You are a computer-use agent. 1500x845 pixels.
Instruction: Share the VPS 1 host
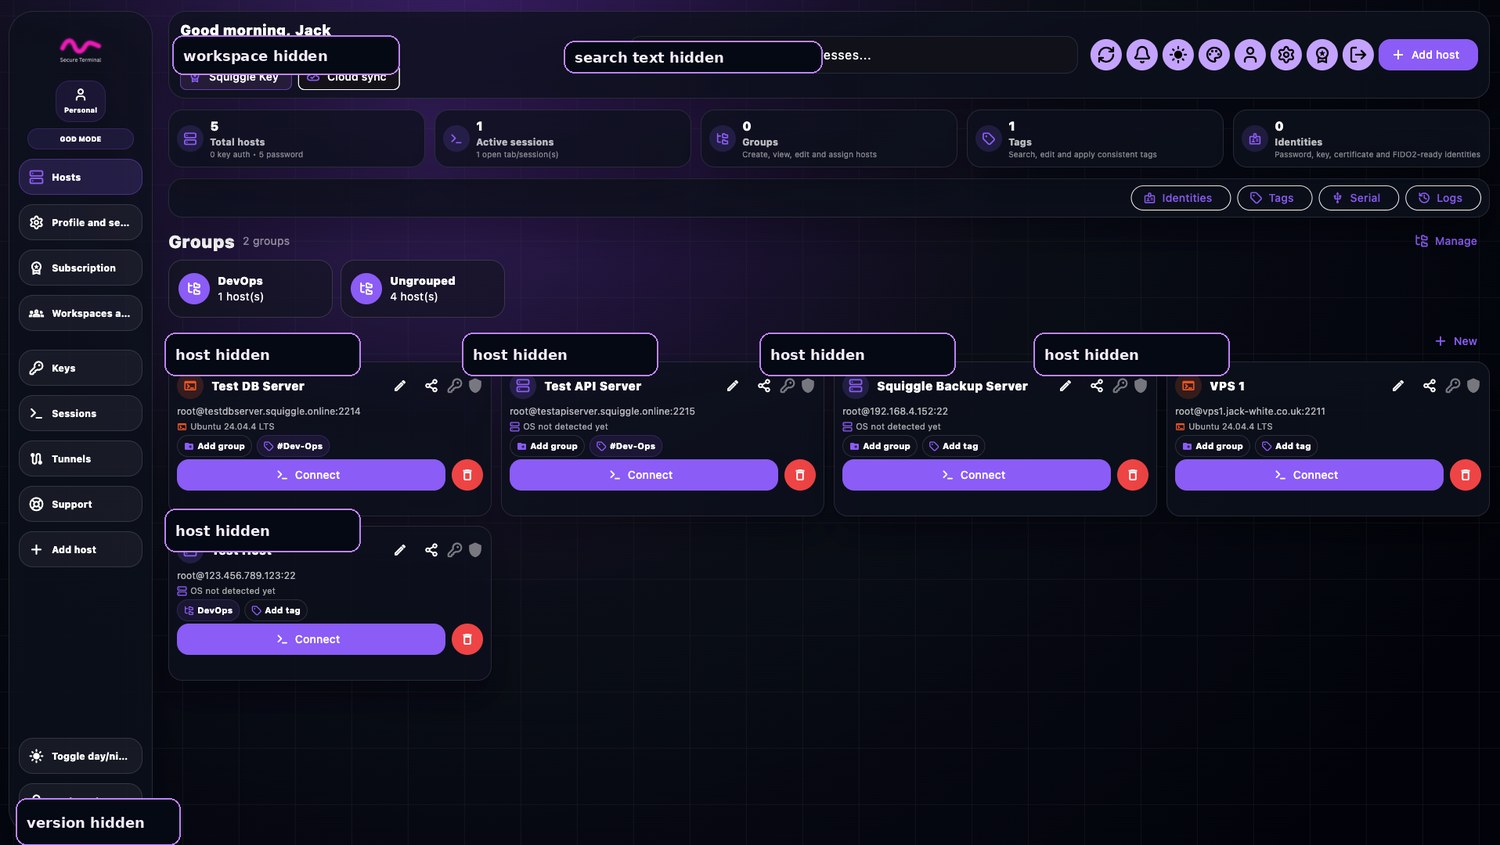[x=1429, y=386]
